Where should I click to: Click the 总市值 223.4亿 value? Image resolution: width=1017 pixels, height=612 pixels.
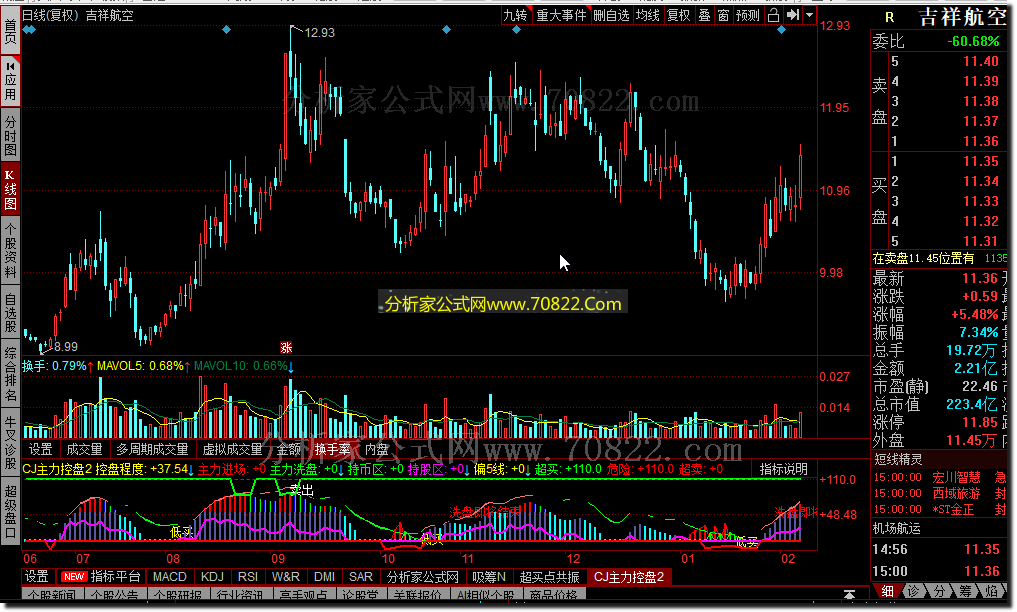click(972, 405)
